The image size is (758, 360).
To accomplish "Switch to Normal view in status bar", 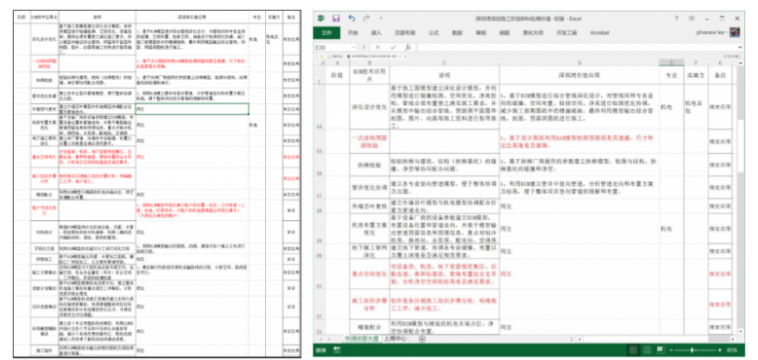I will pyautogui.click(x=633, y=350).
